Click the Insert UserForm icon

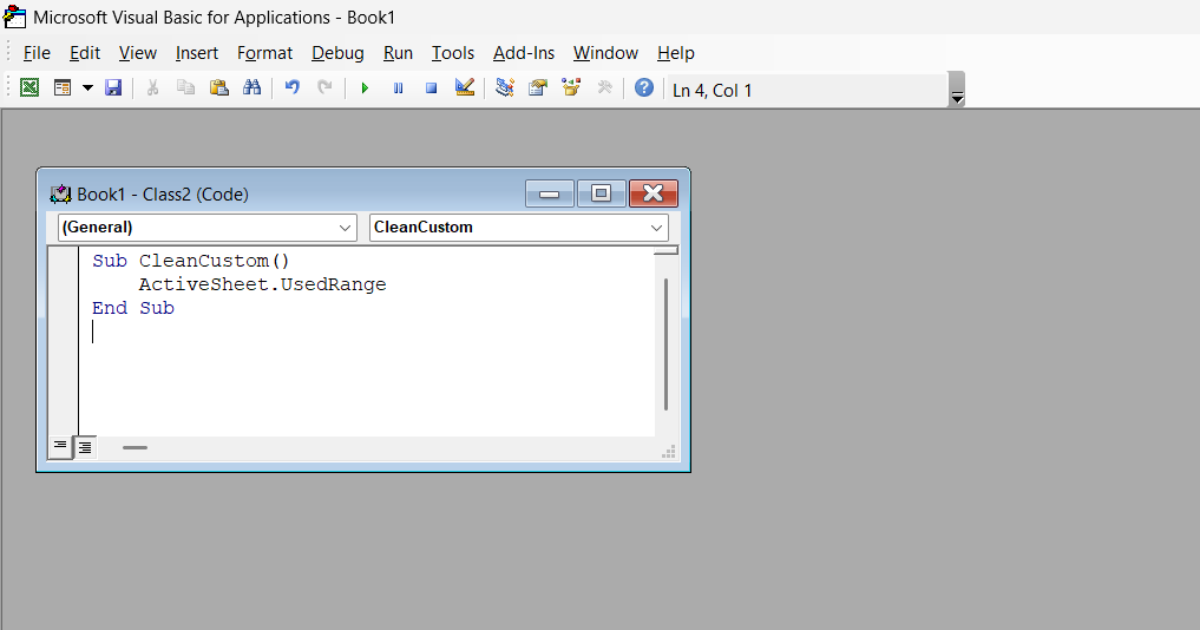point(62,88)
